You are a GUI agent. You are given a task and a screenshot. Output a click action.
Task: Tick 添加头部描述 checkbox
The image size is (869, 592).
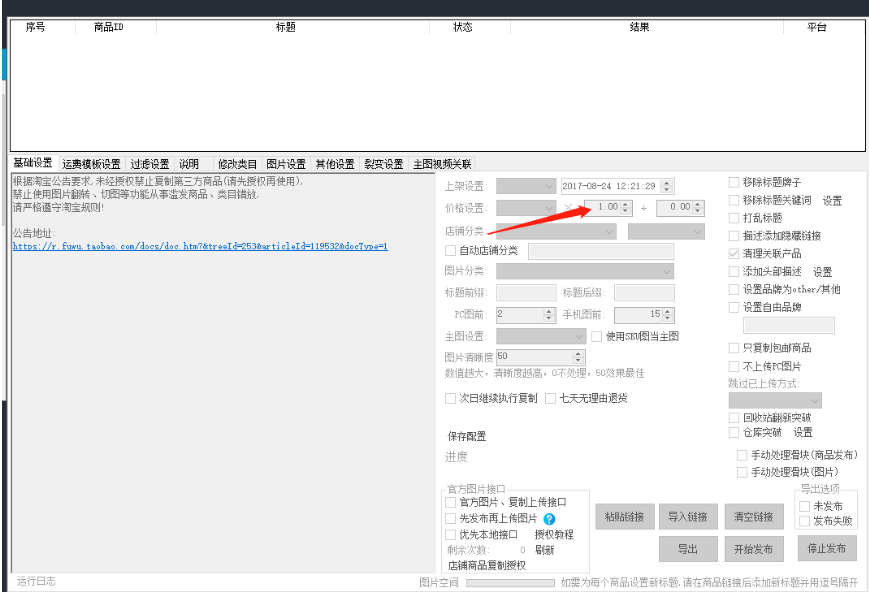tap(734, 272)
